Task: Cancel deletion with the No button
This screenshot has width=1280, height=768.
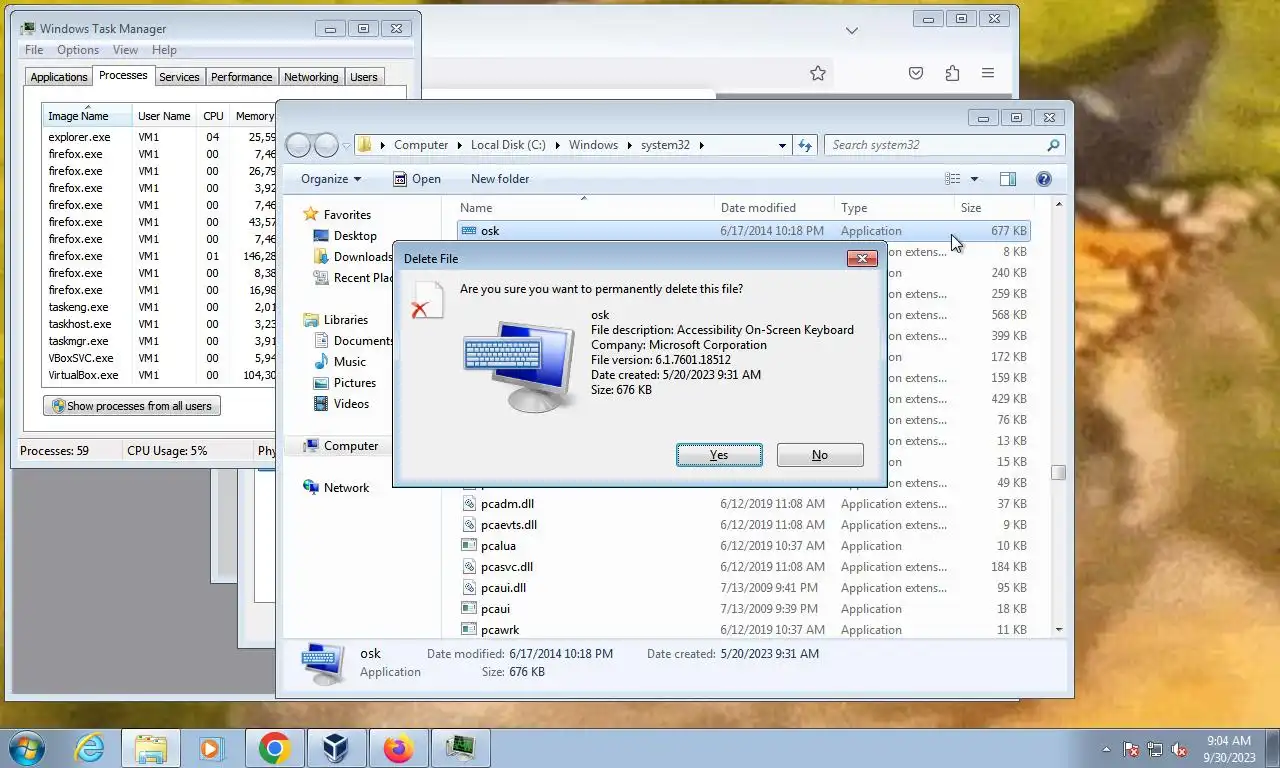Action: click(x=820, y=455)
